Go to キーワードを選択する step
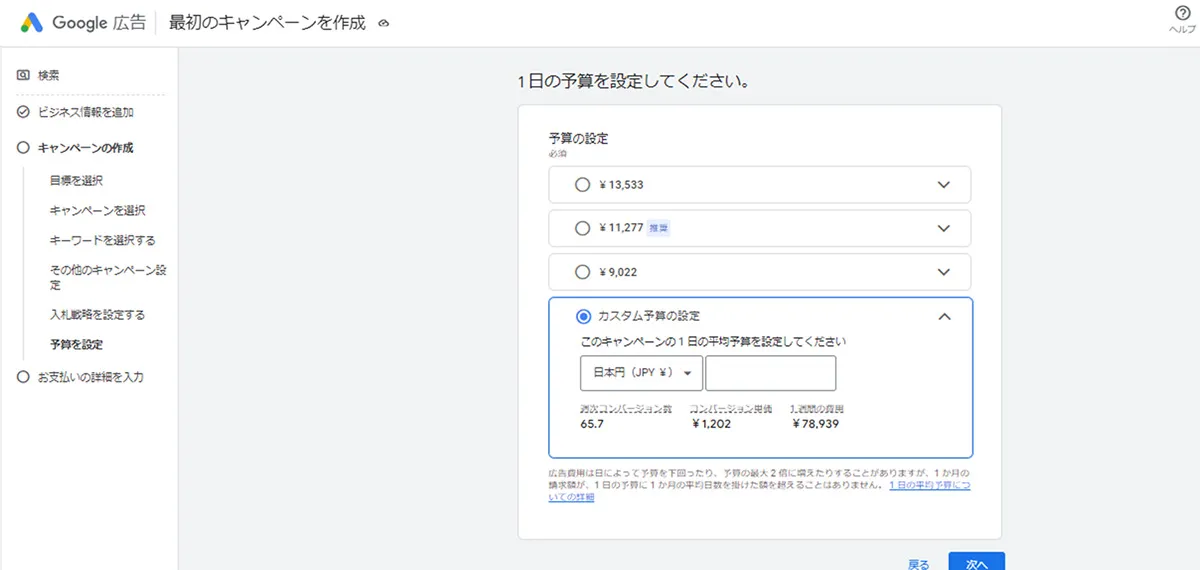The width and height of the screenshot is (1200, 570). 102,241
